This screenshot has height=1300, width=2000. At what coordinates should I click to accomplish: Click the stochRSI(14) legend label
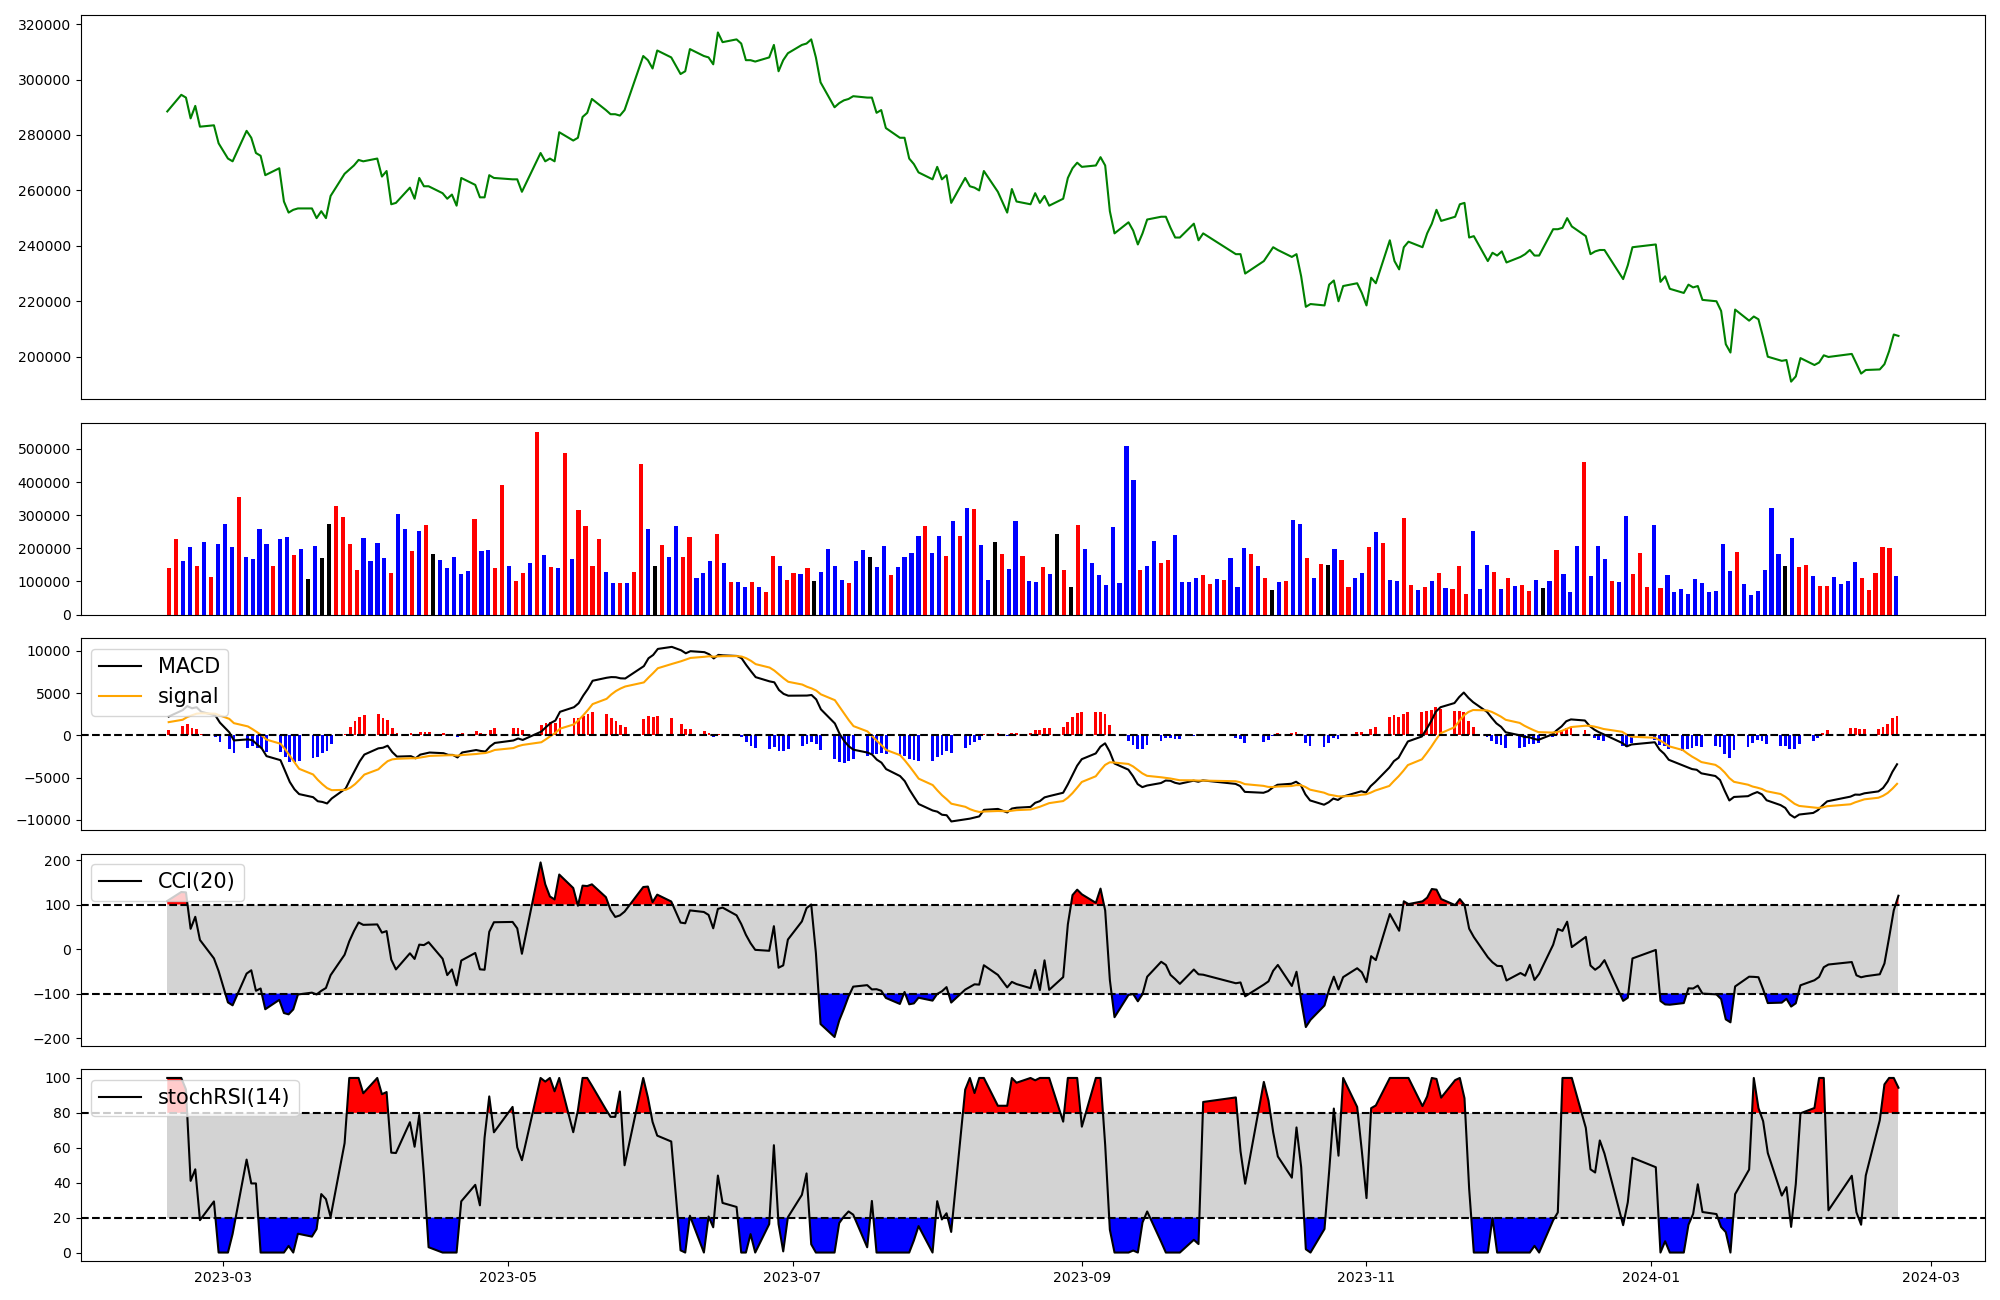tap(223, 1097)
